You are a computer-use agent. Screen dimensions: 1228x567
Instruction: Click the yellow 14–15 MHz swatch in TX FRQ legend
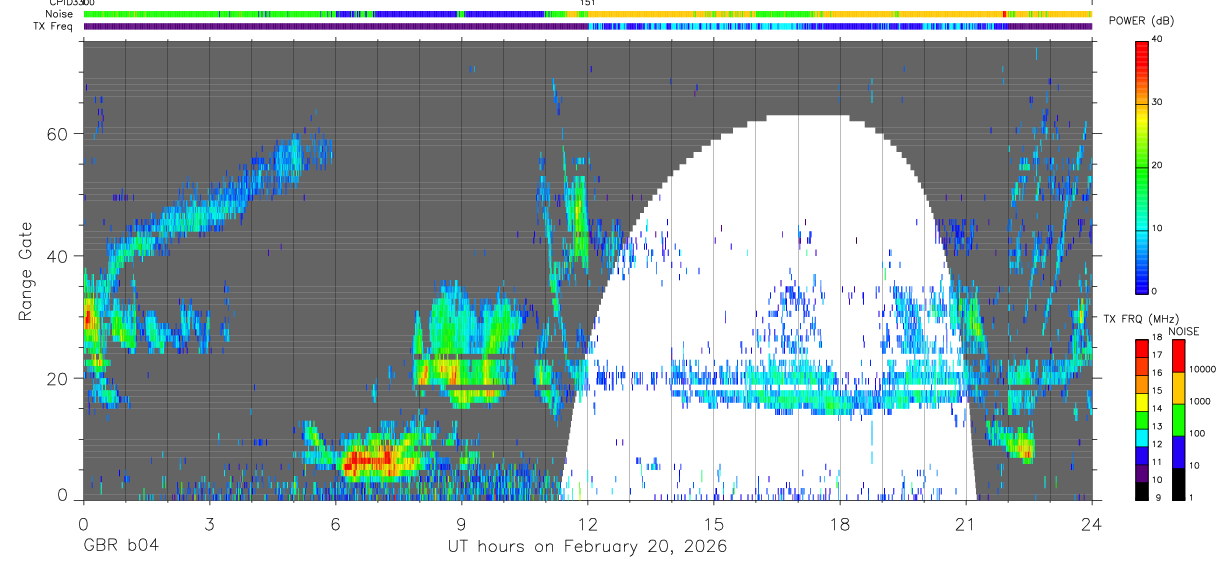(1142, 402)
